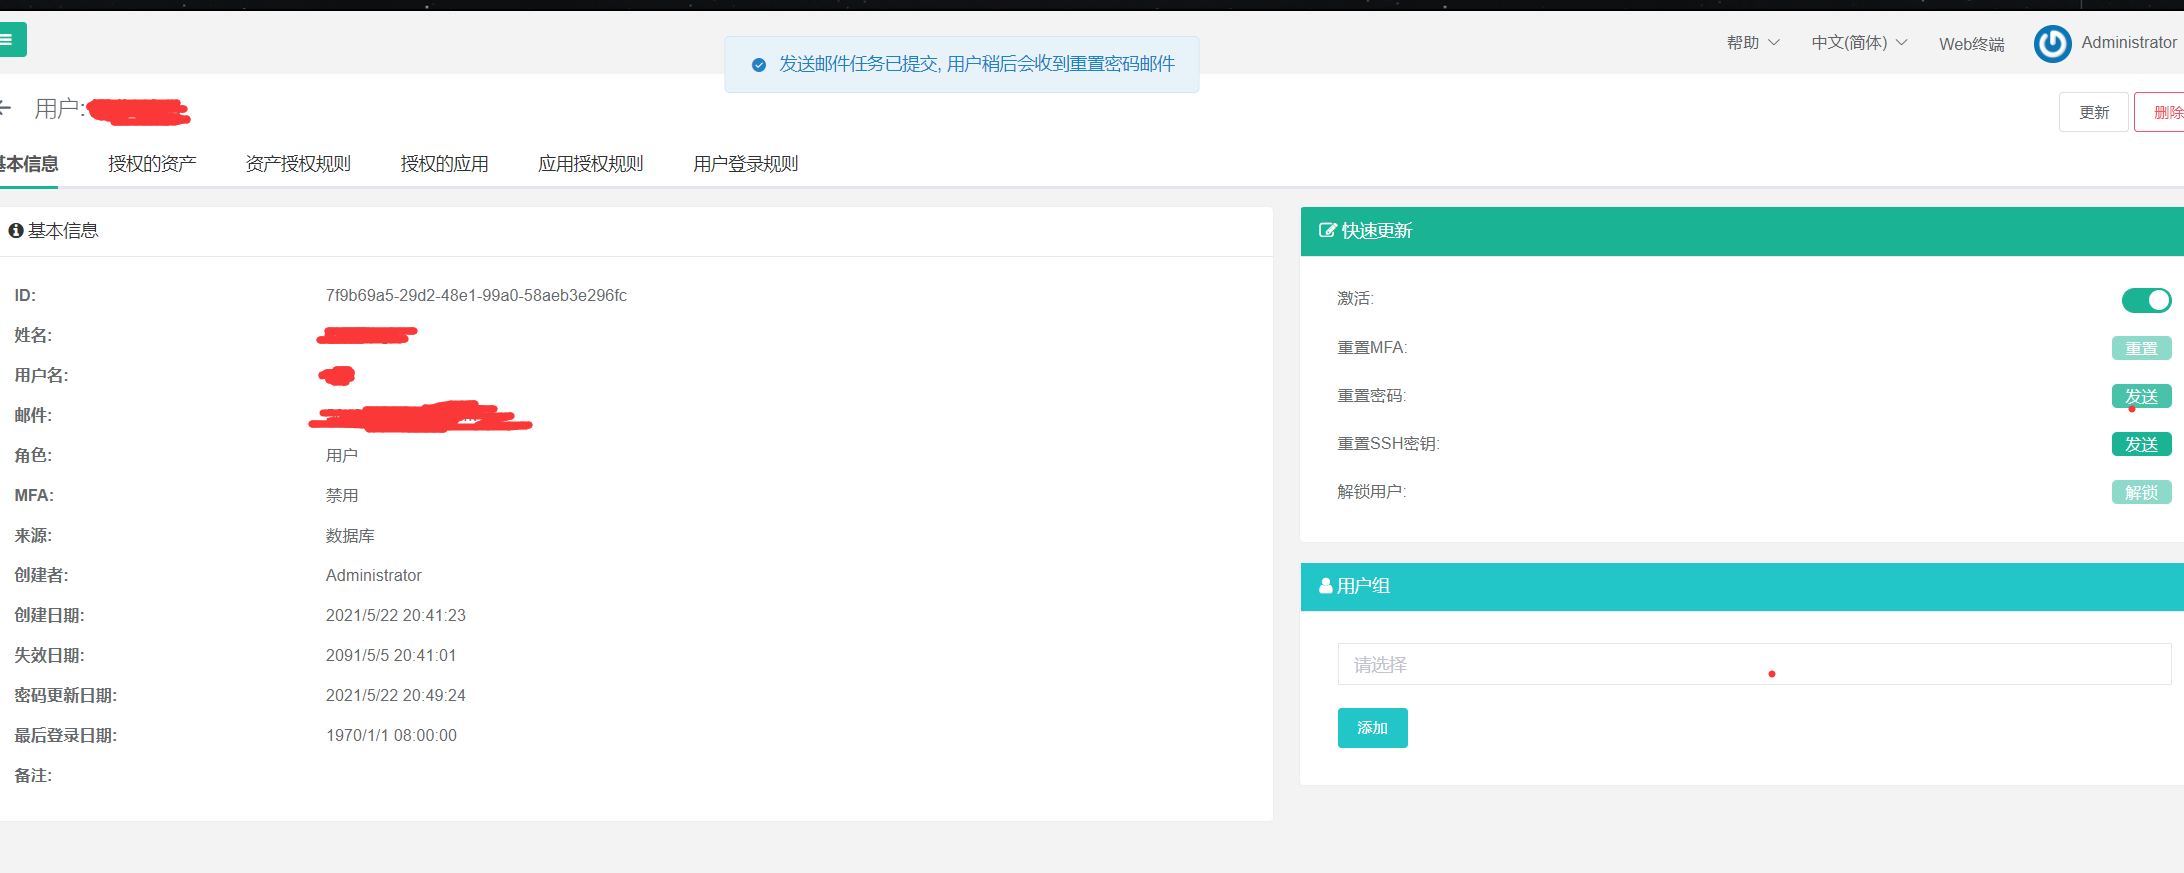
Task: Switch to the 用户登录规则 tab
Action: point(745,164)
